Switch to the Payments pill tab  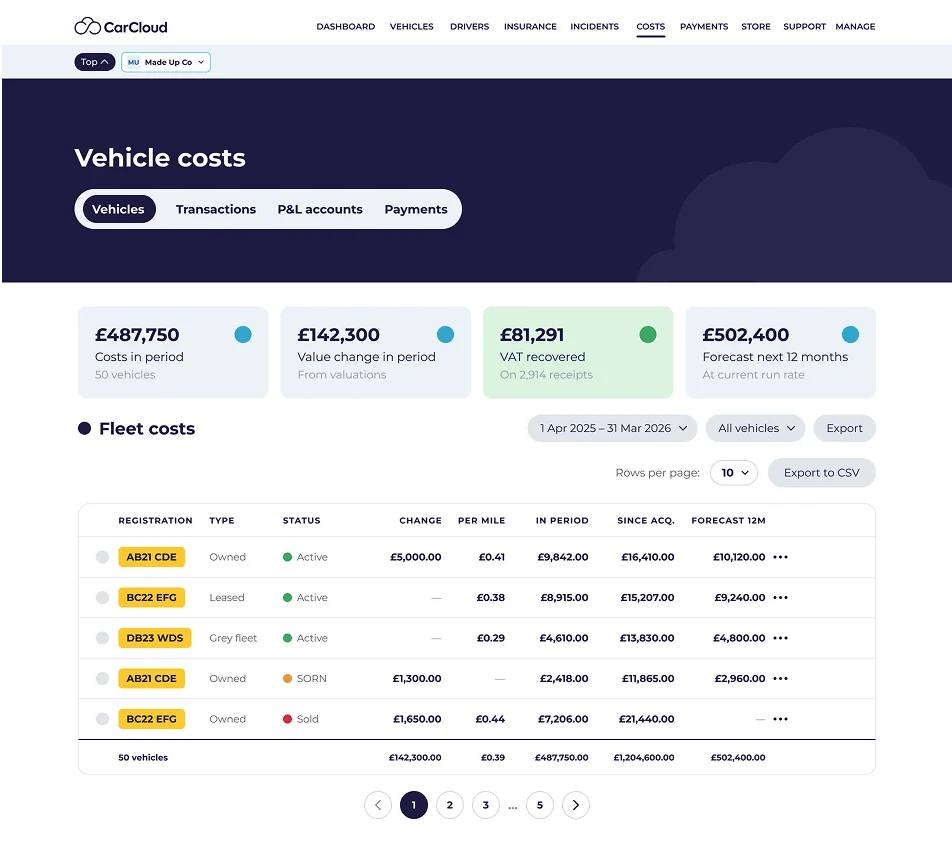tap(416, 209)
